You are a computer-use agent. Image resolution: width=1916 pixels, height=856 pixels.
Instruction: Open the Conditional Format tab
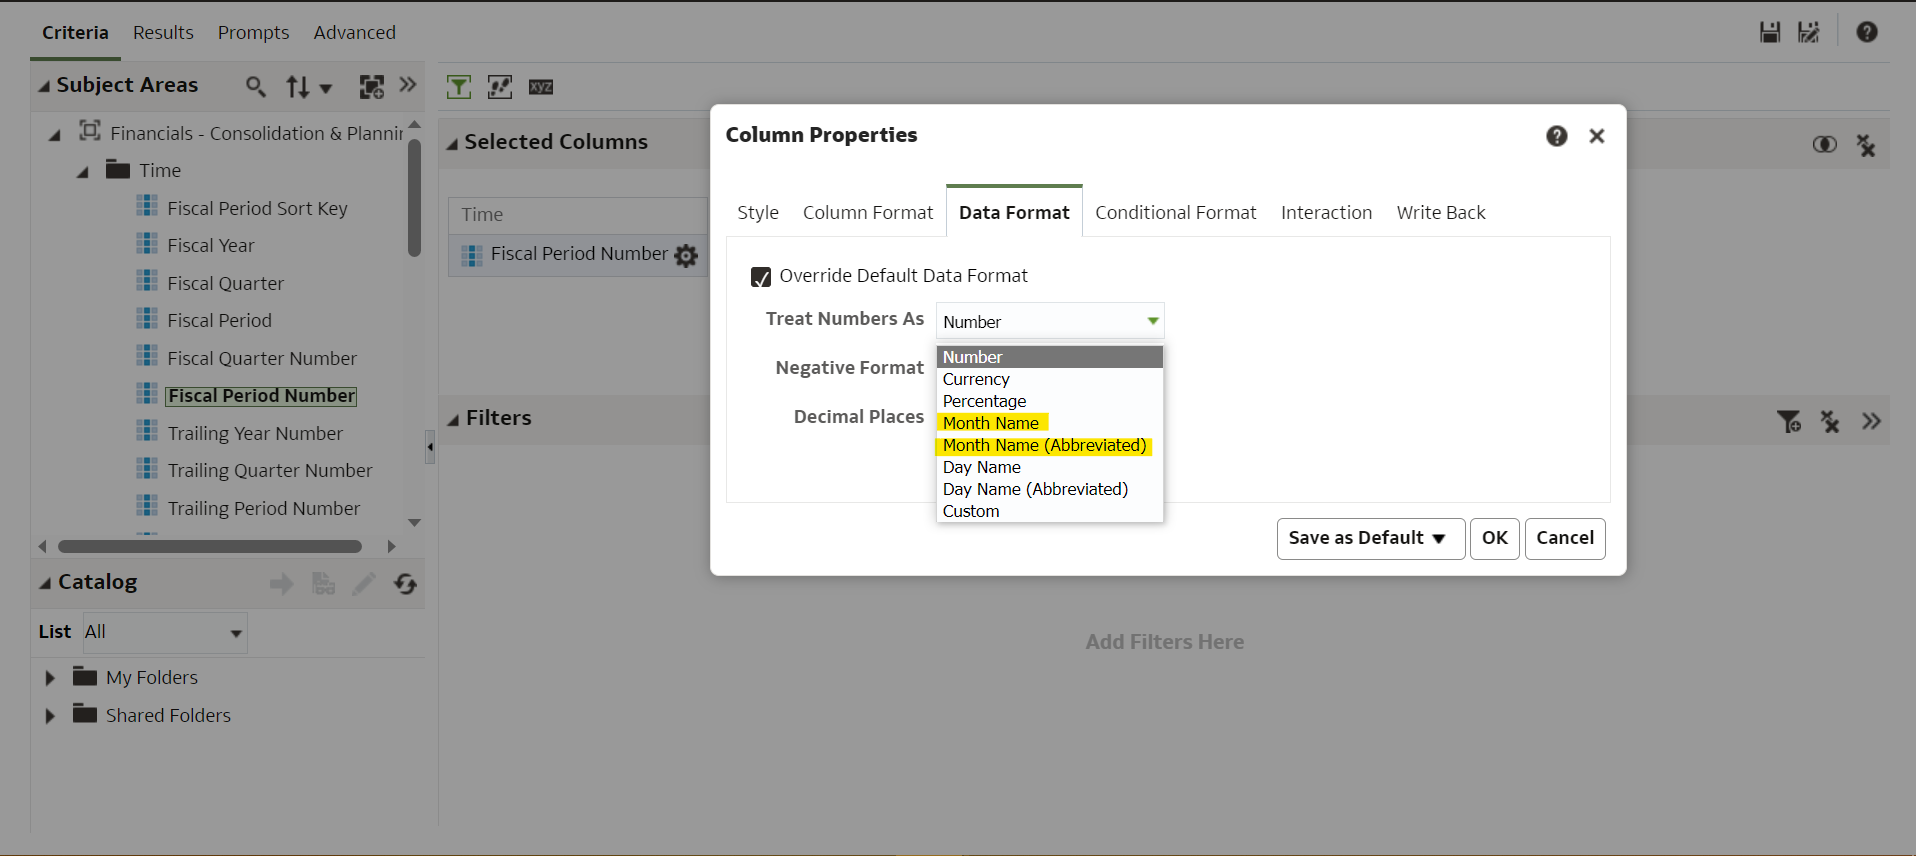[x=1176, y=213]
